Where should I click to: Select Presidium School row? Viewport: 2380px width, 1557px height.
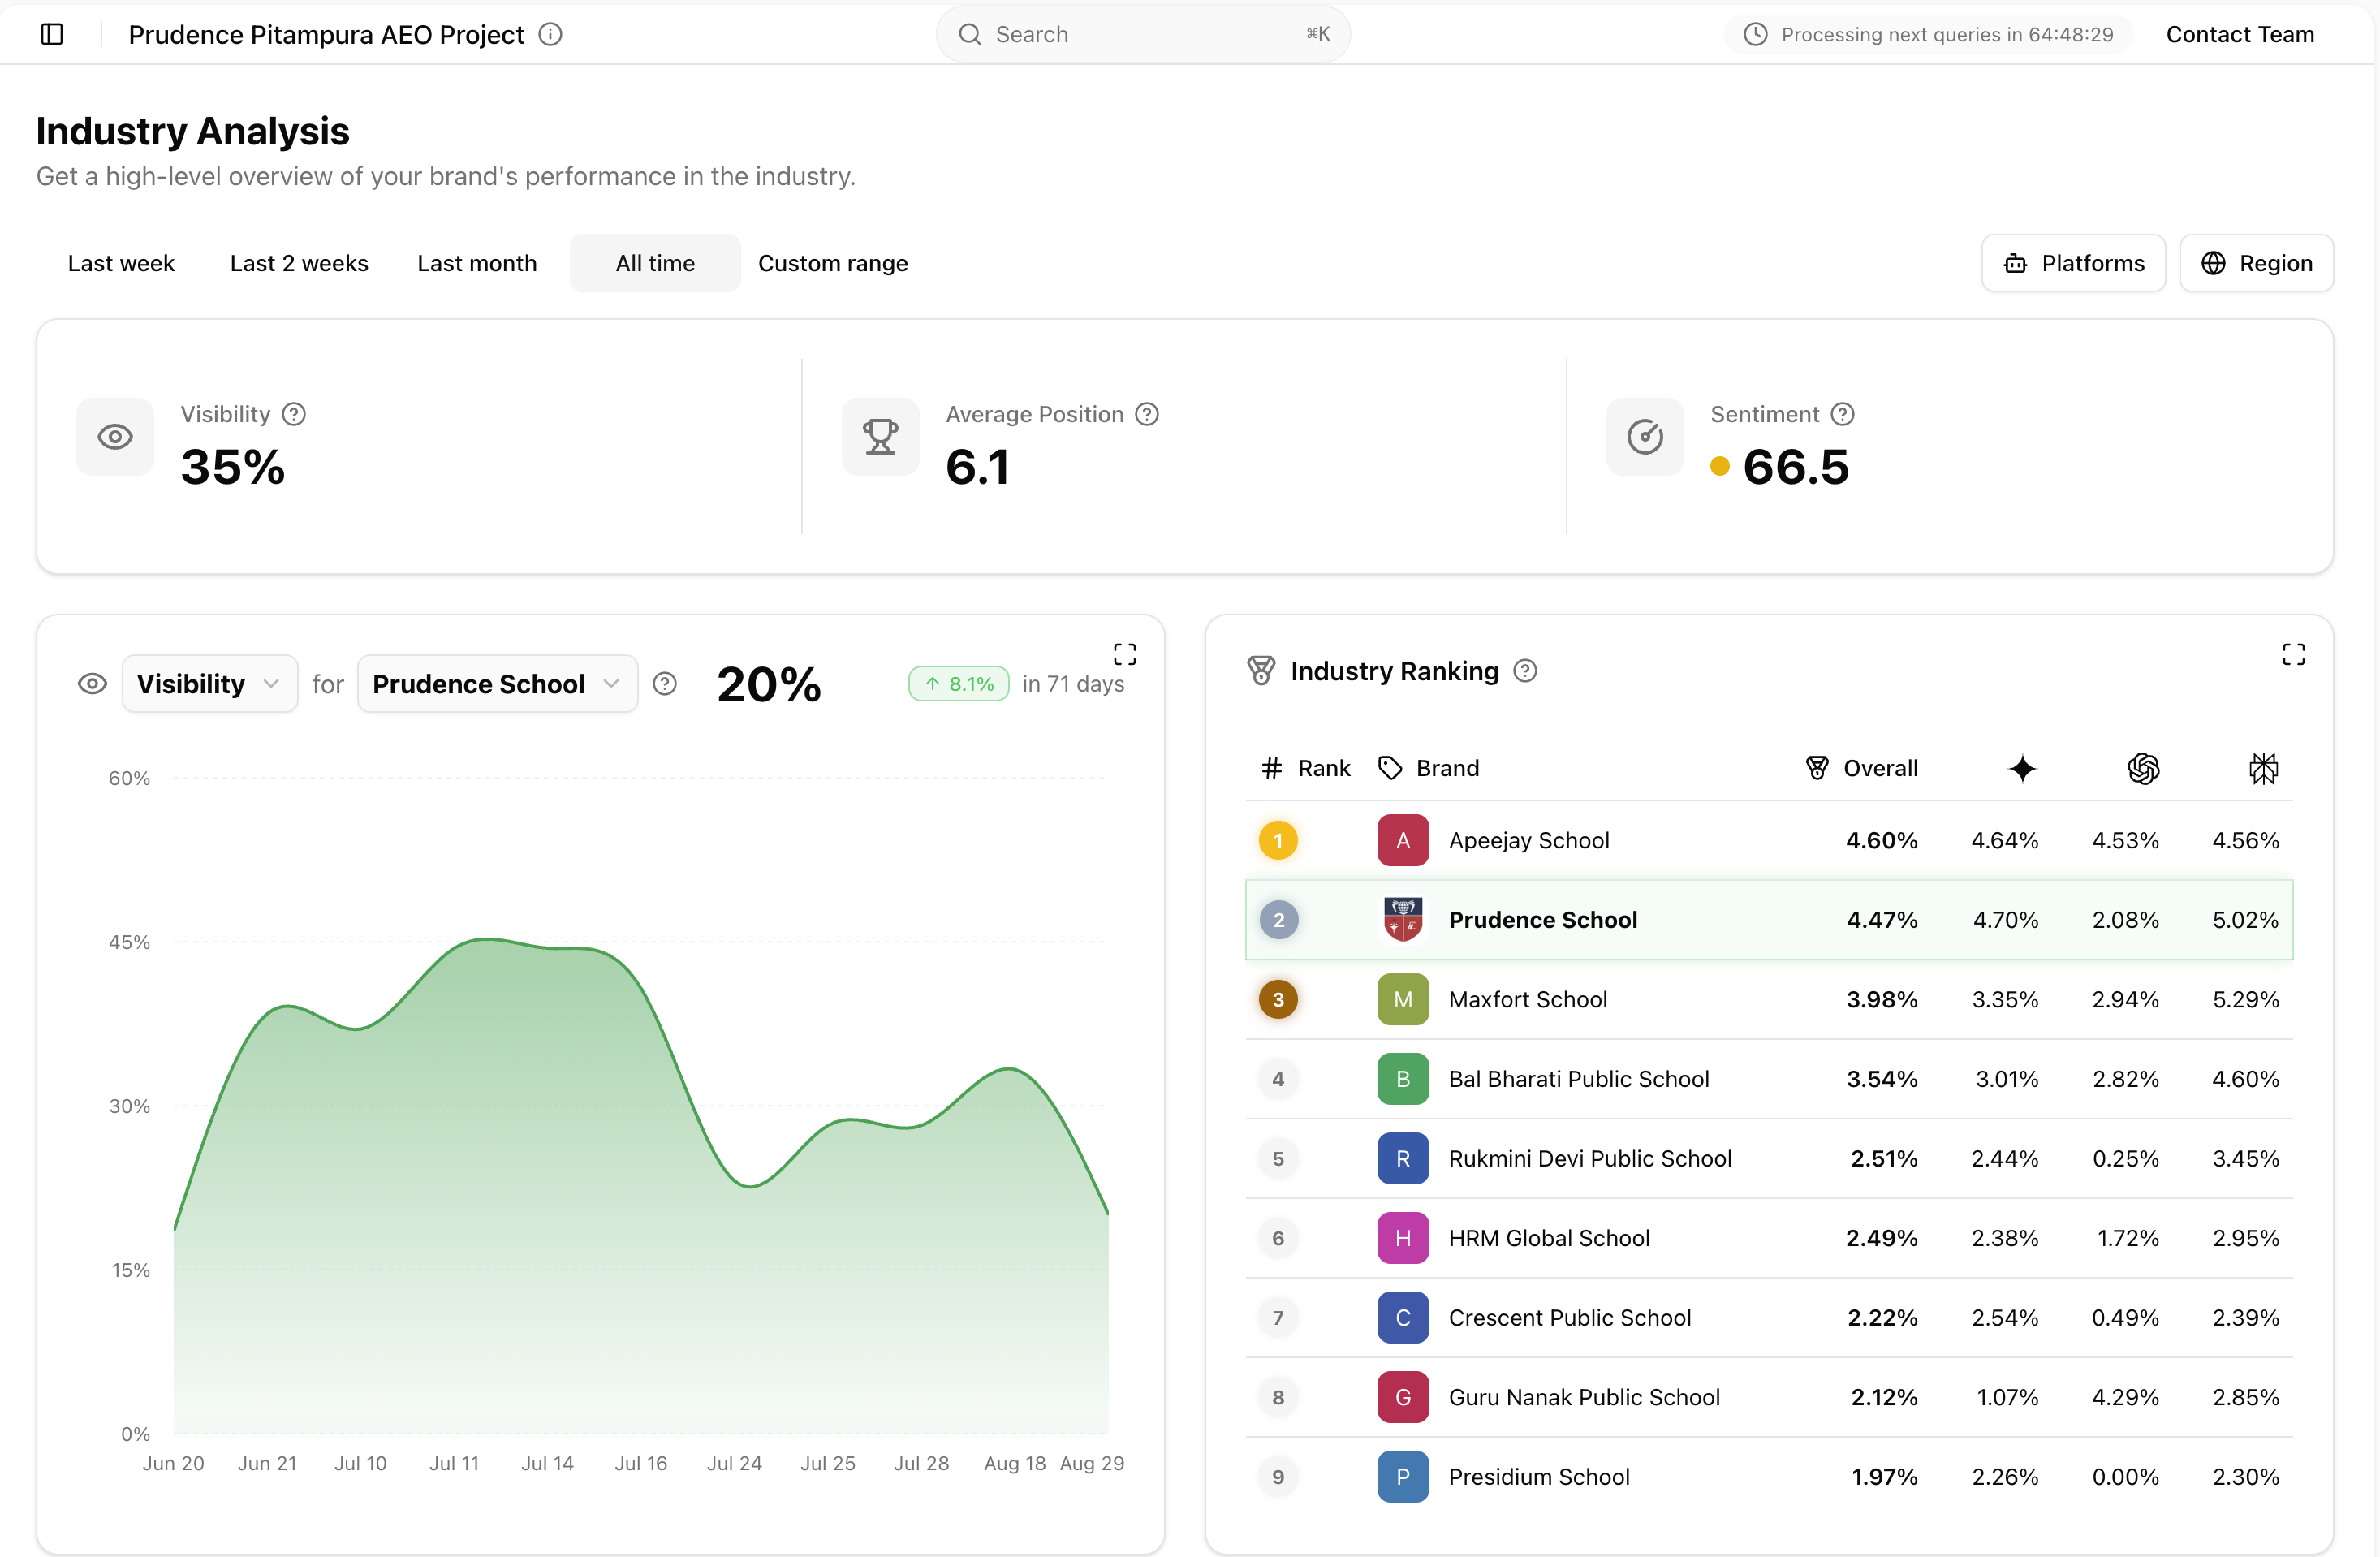(x=1769, y=1477)
